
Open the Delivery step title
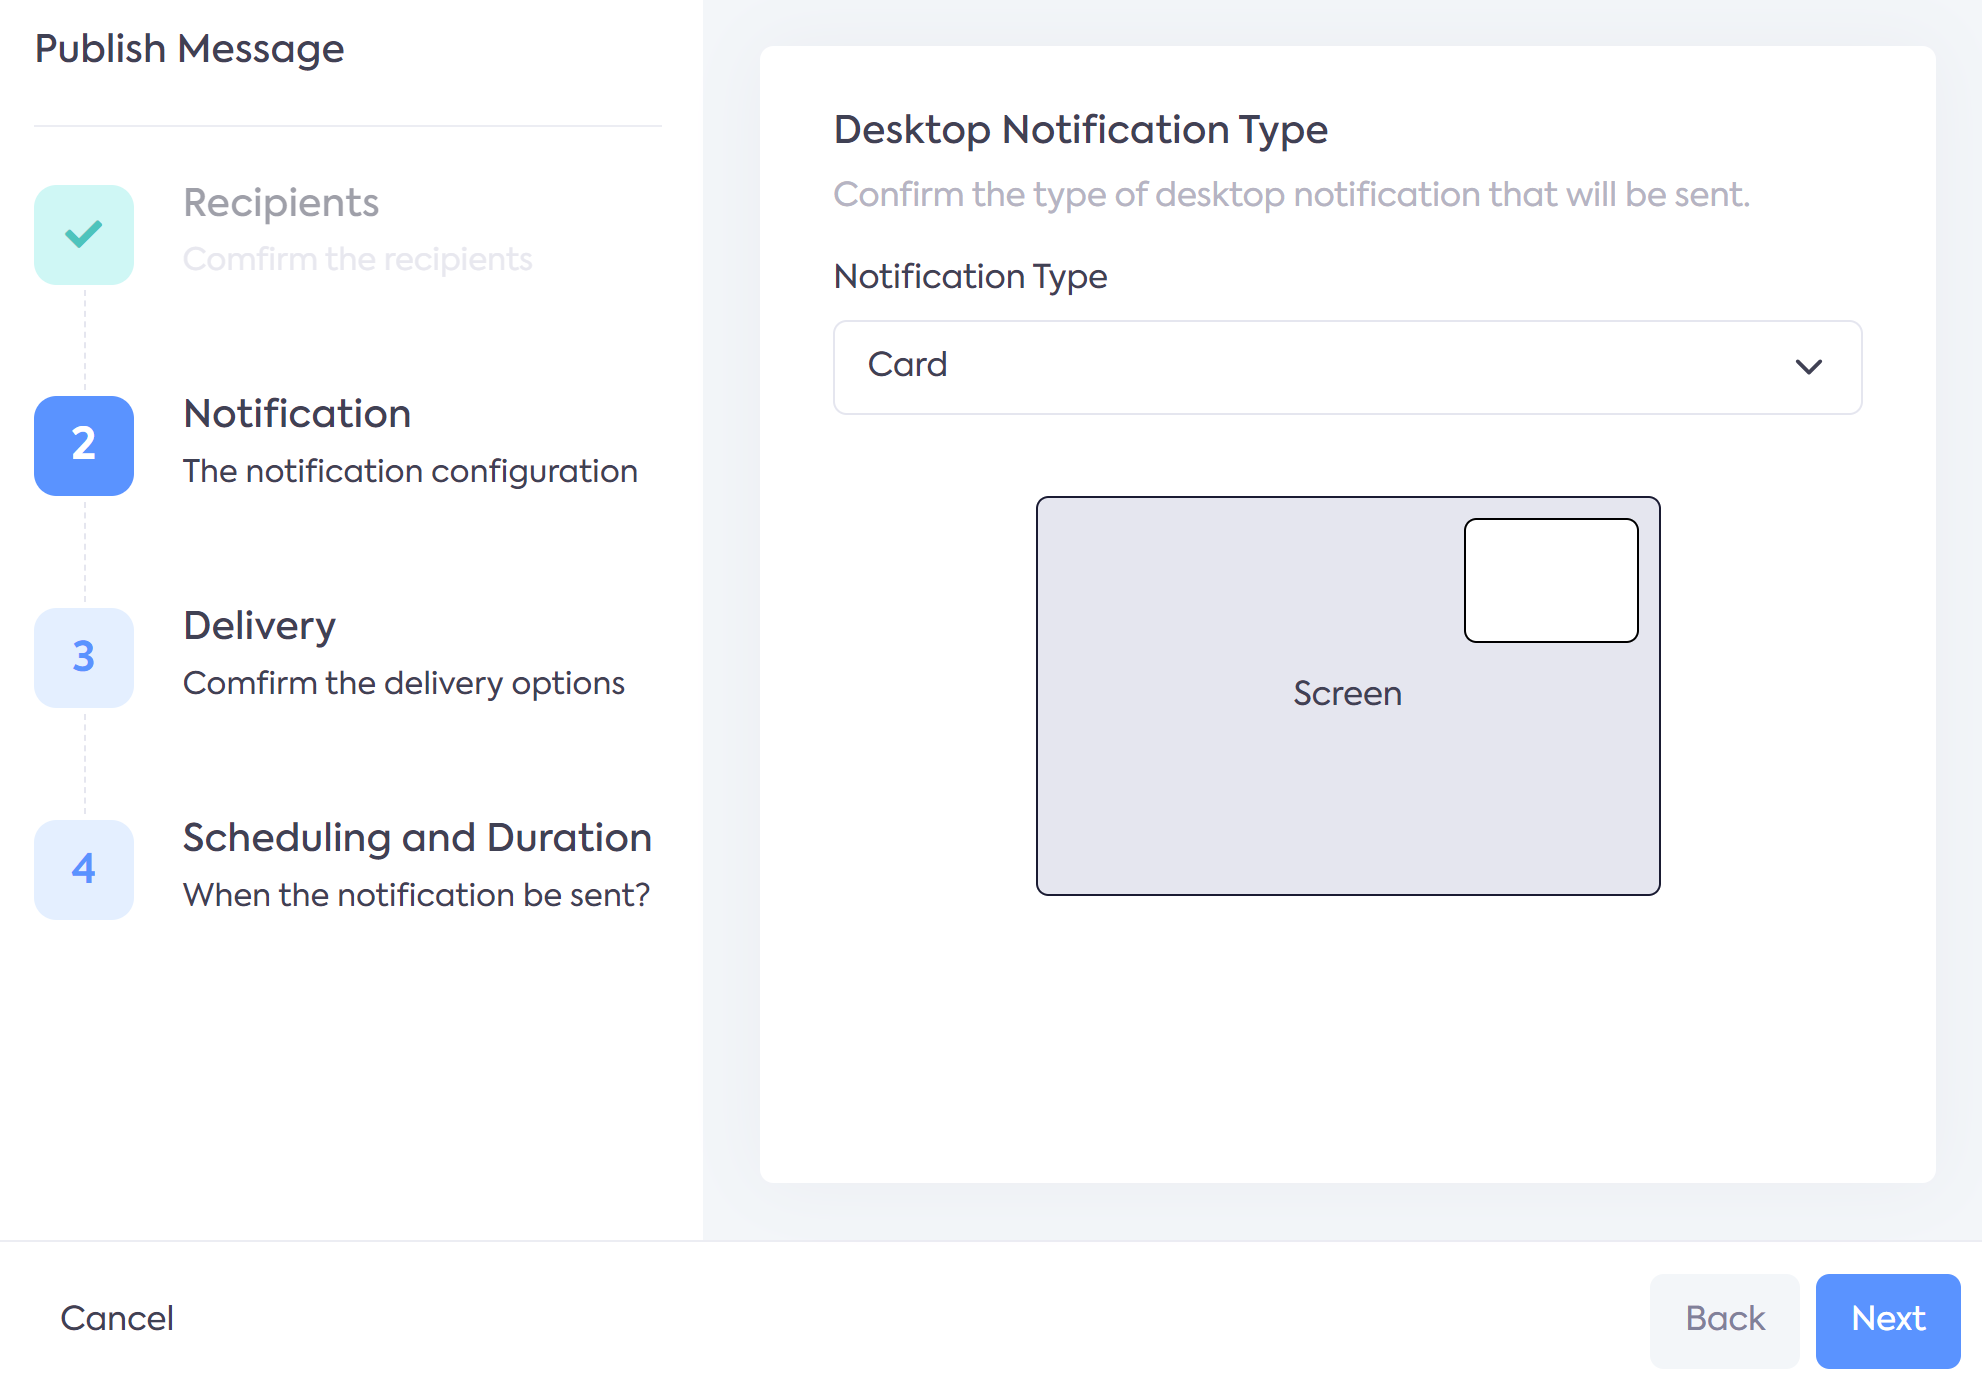pyautogui.click(x=259, y=626)
